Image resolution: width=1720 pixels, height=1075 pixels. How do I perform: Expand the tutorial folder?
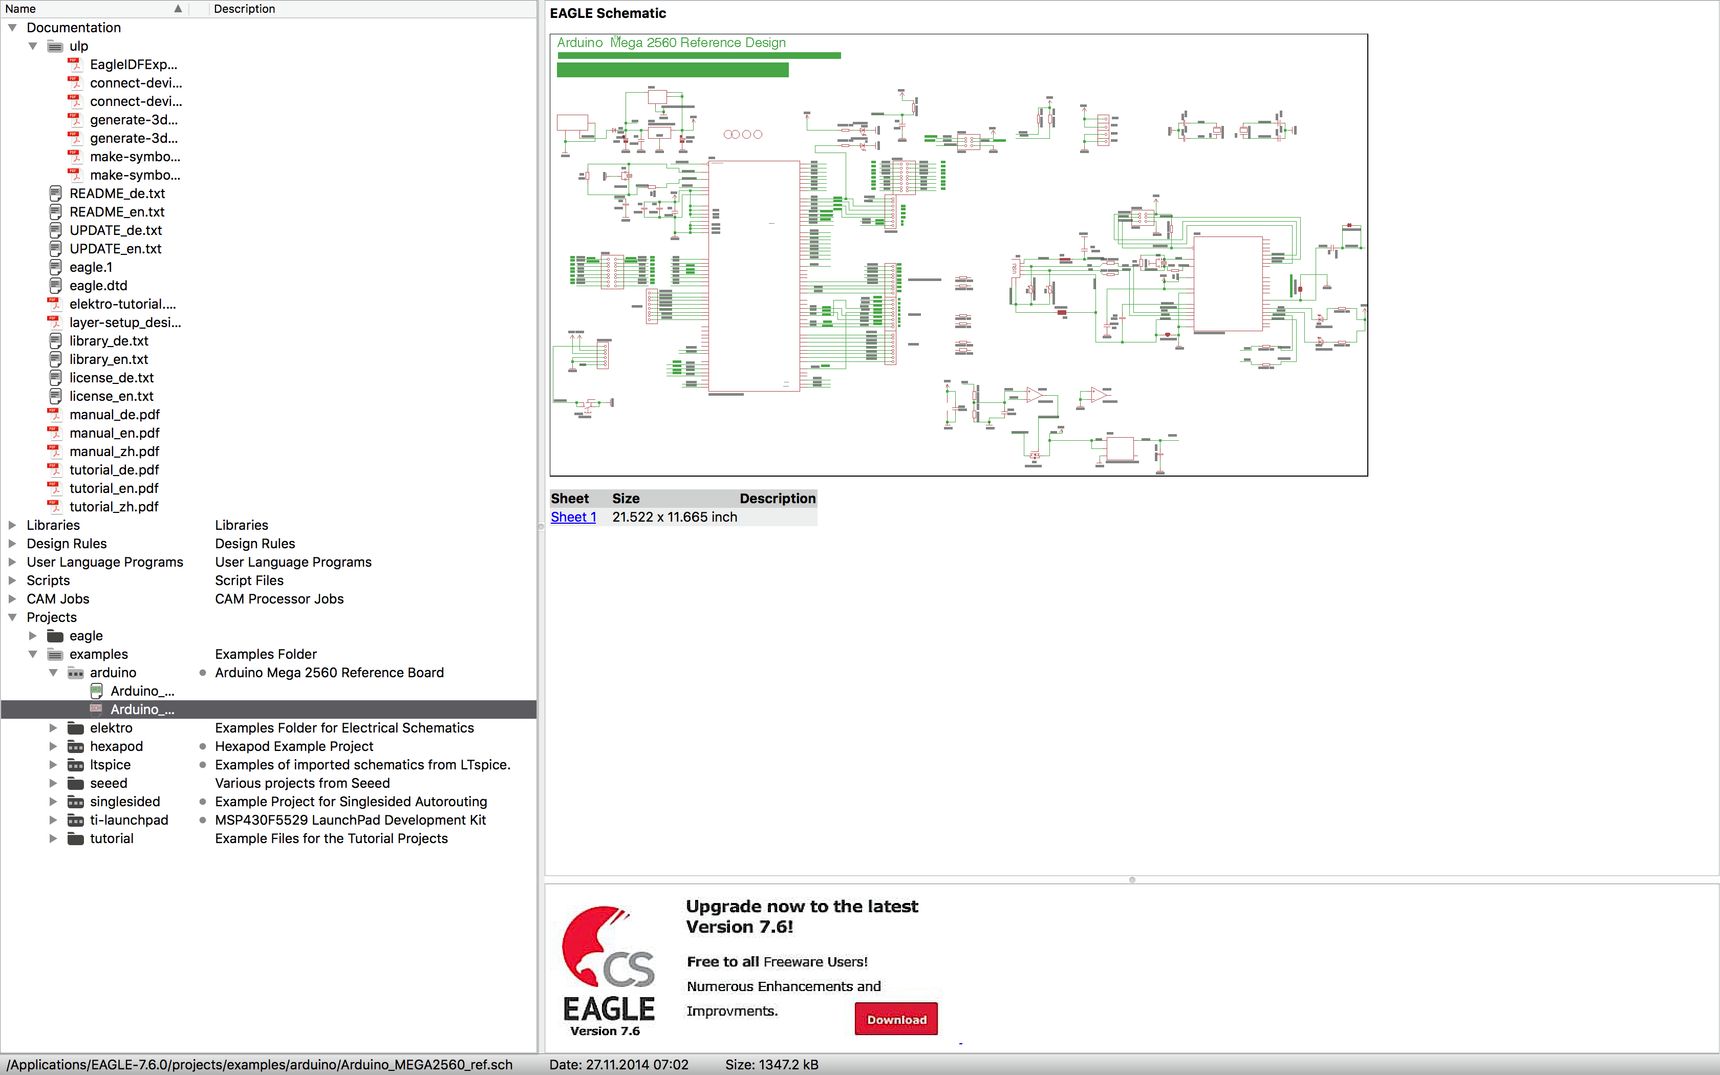pyautogui.click(x=53, y=838)
